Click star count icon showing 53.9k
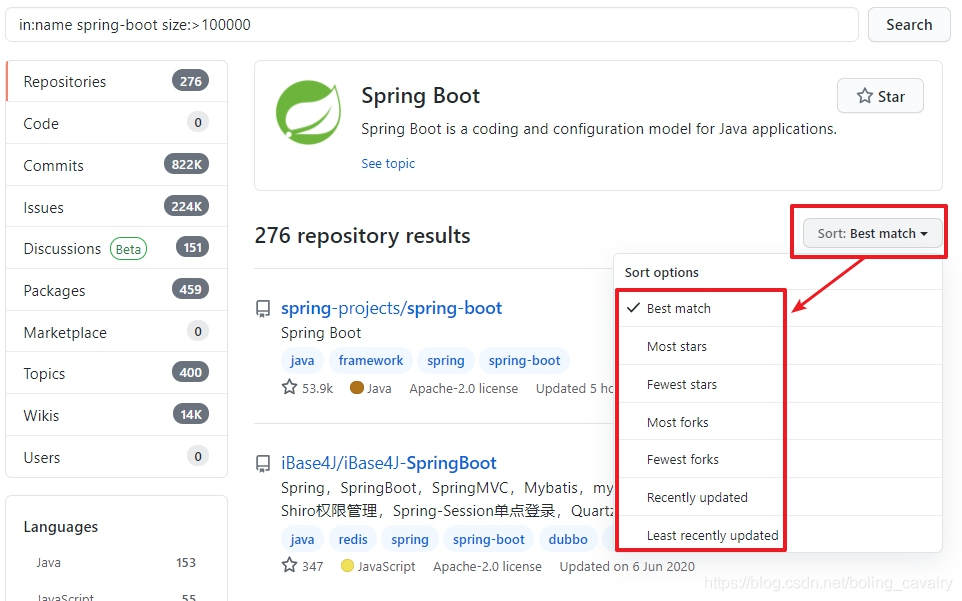Screen dimensions: 962x601 (289, 387)
